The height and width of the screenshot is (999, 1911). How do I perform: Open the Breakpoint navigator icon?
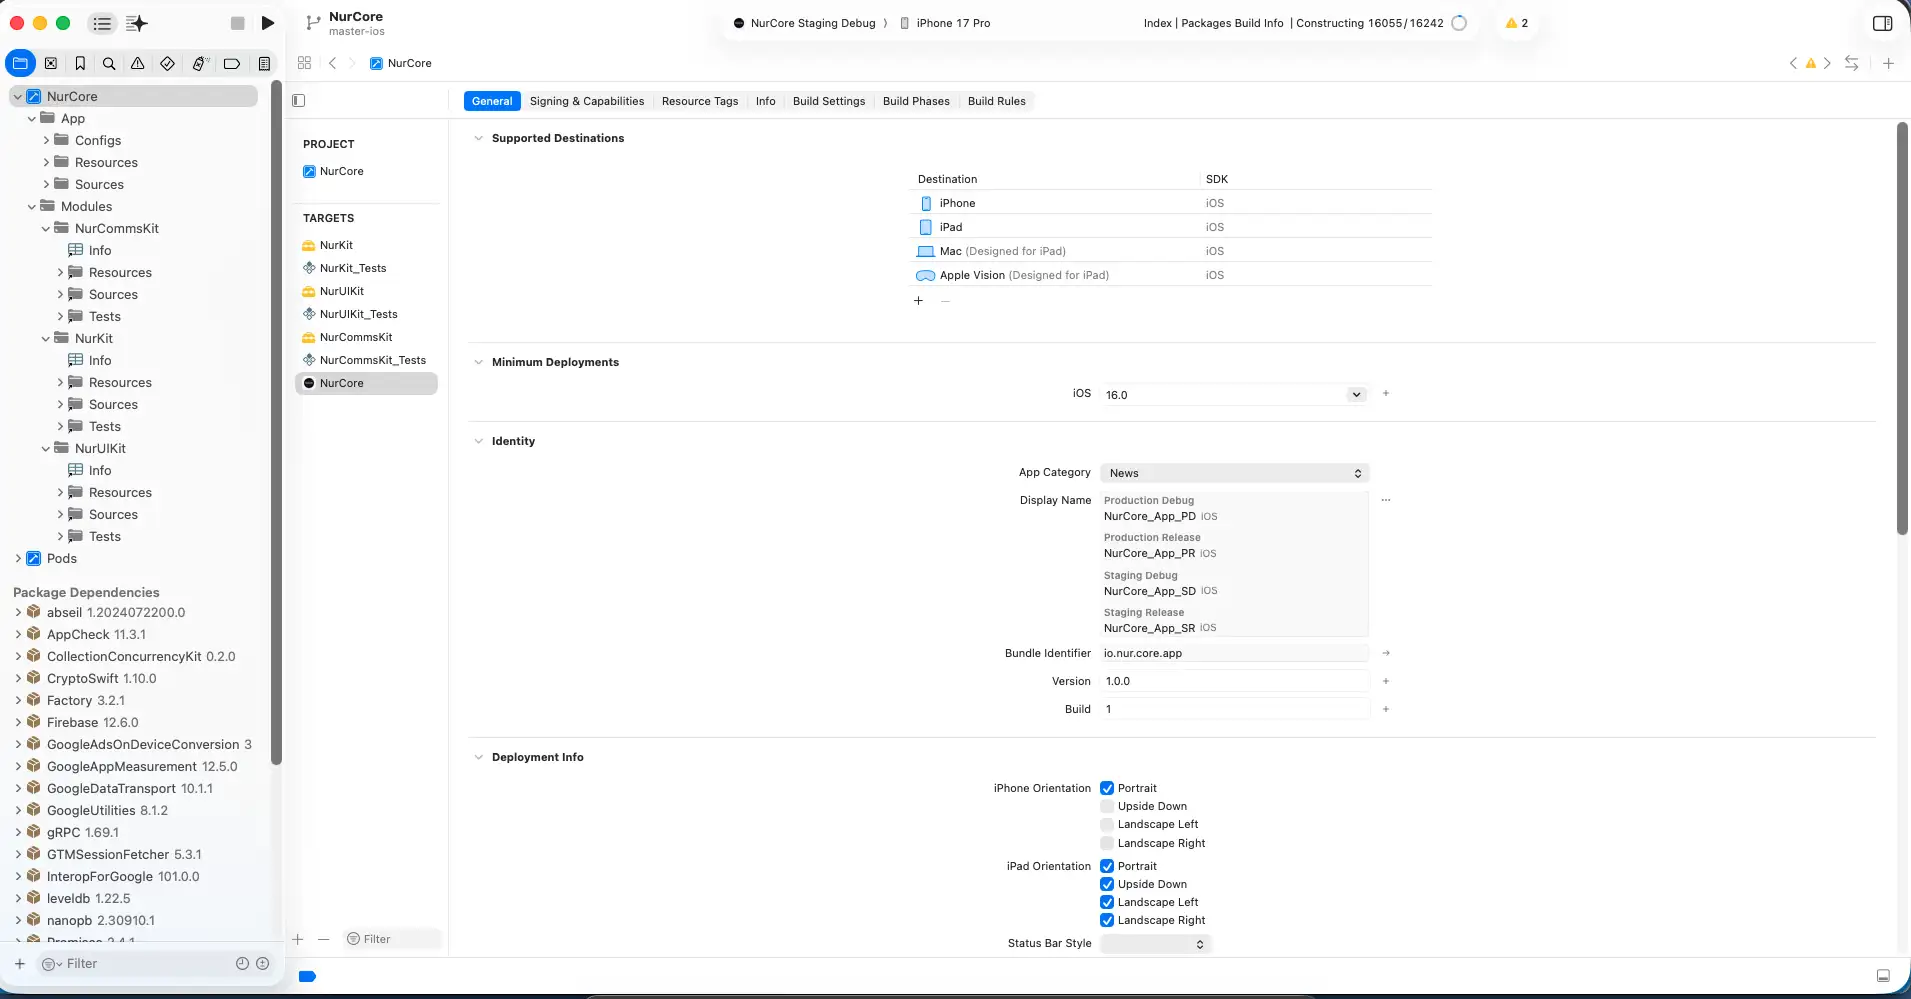point(231,63)
